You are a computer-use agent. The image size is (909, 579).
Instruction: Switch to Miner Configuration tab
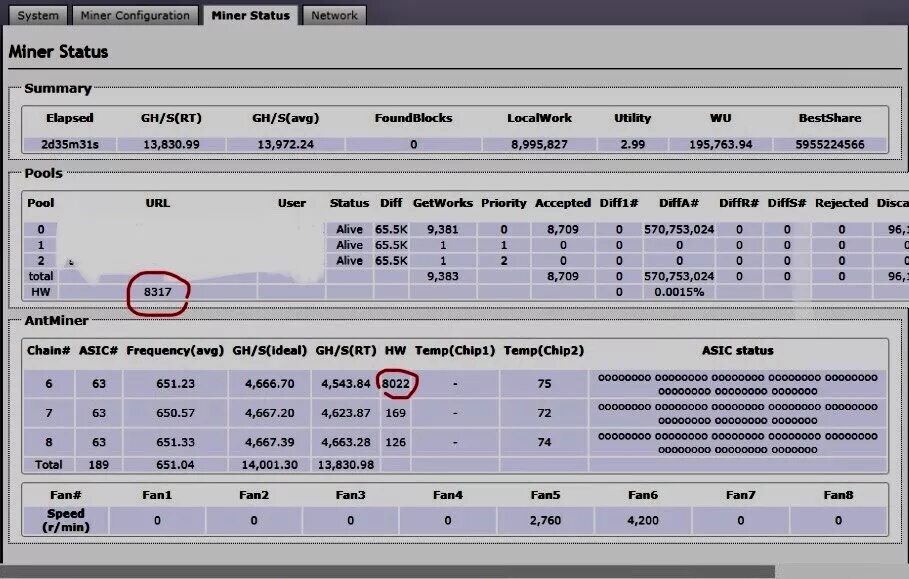(x=135, y=15)
